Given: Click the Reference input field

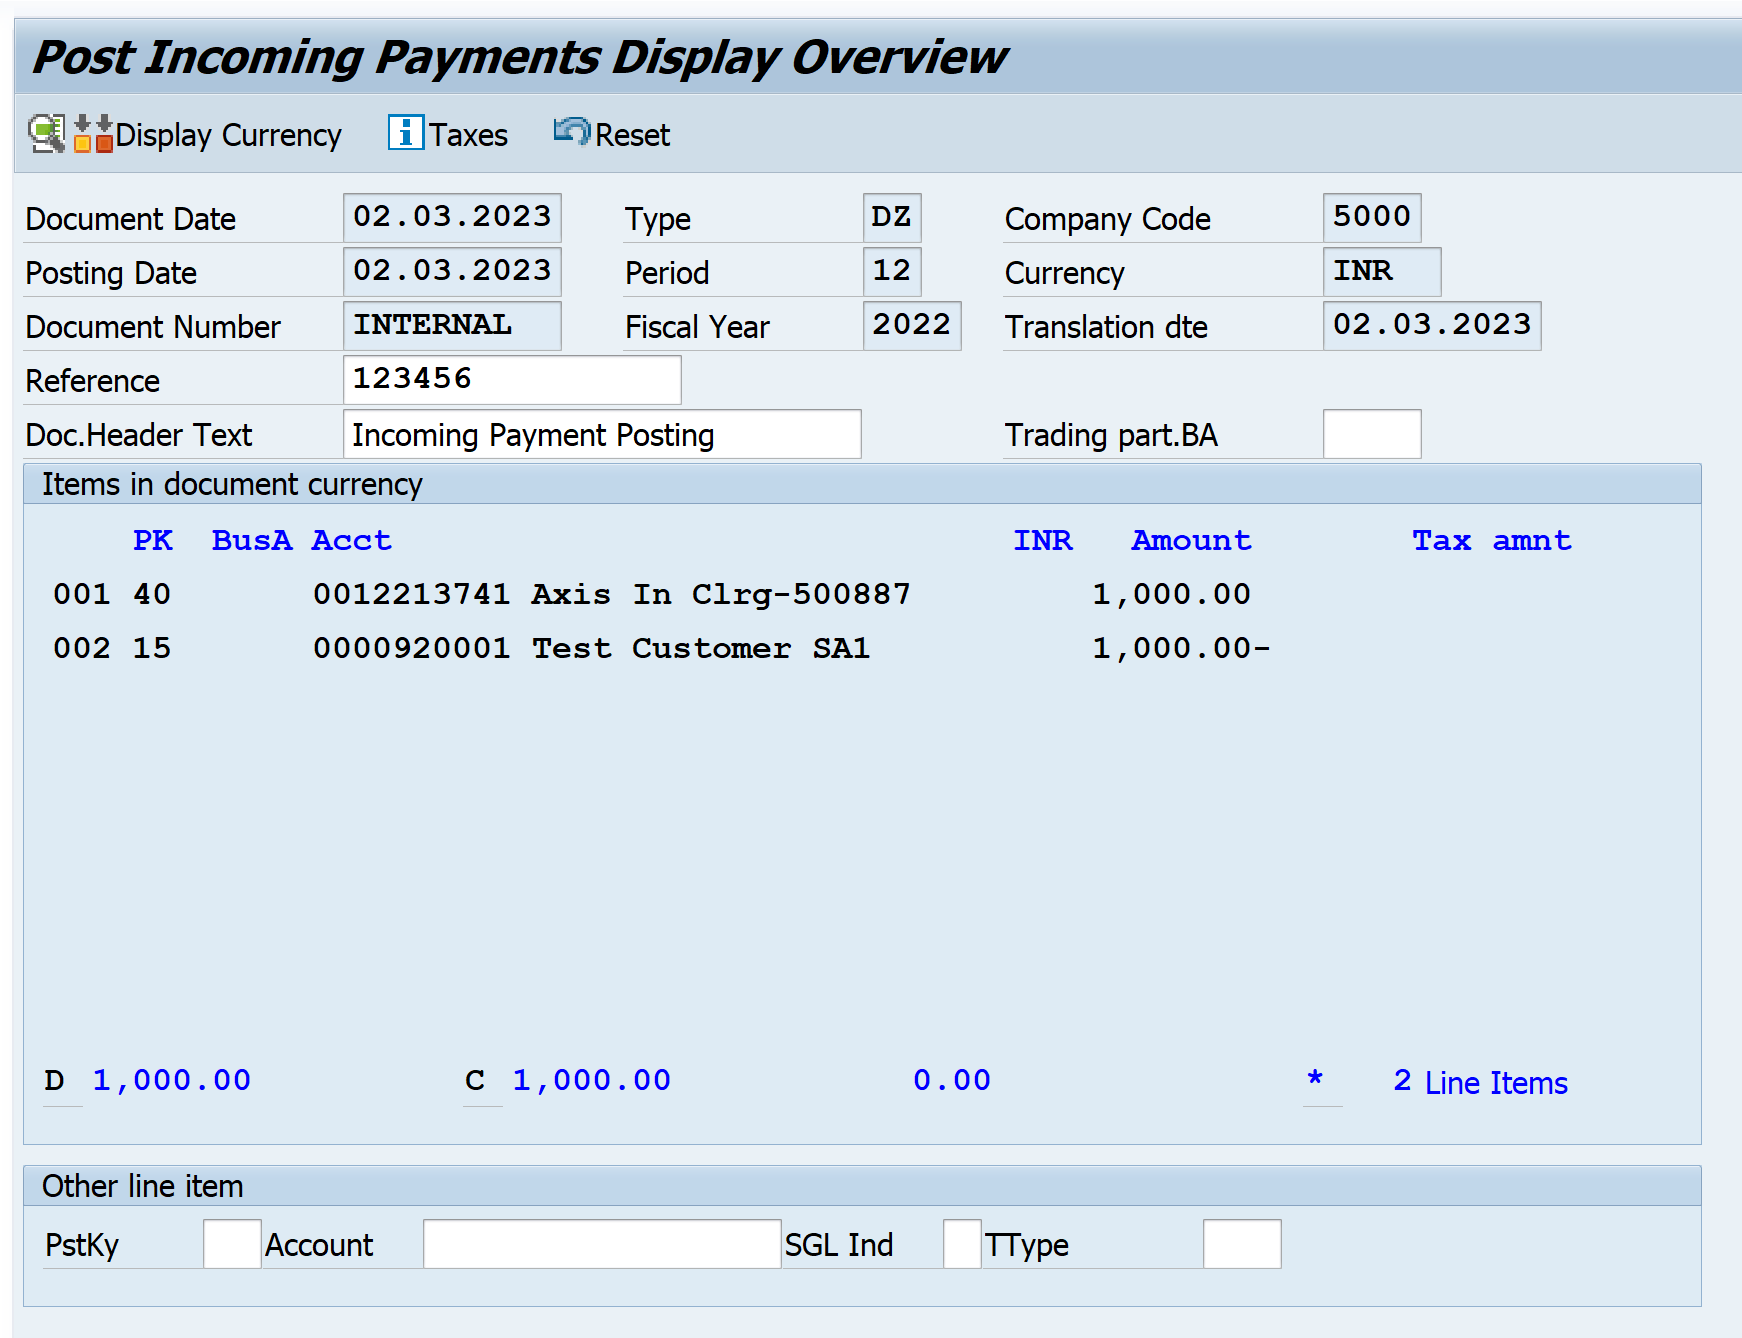Looking at the screenshot, I should pyautogui.click(x=512, y=380).
